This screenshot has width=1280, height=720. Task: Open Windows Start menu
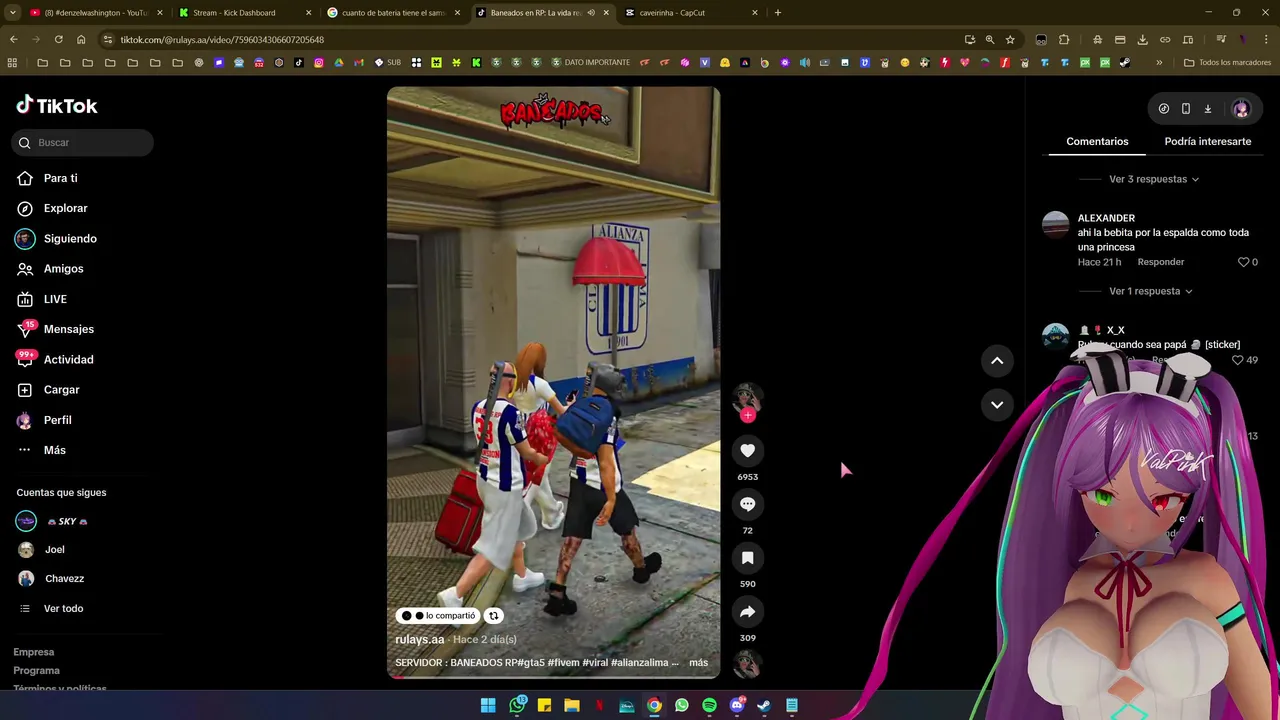pos(488,705)
